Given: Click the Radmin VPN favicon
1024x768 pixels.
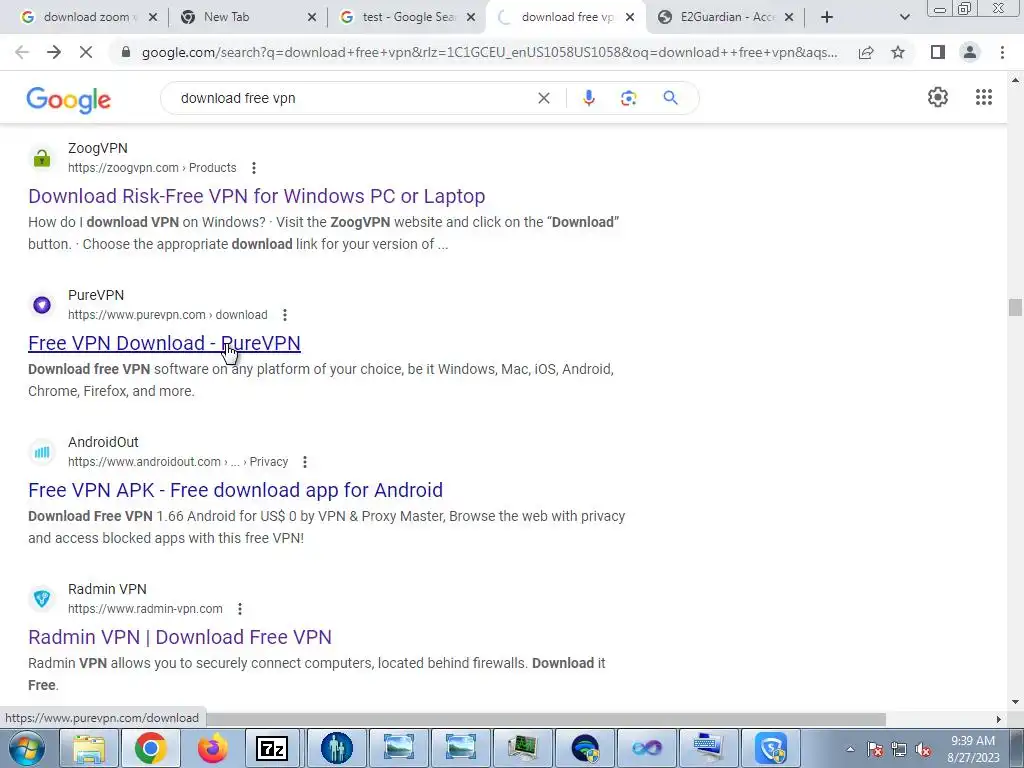Looking at the screenshot, I should coord(42,599).
